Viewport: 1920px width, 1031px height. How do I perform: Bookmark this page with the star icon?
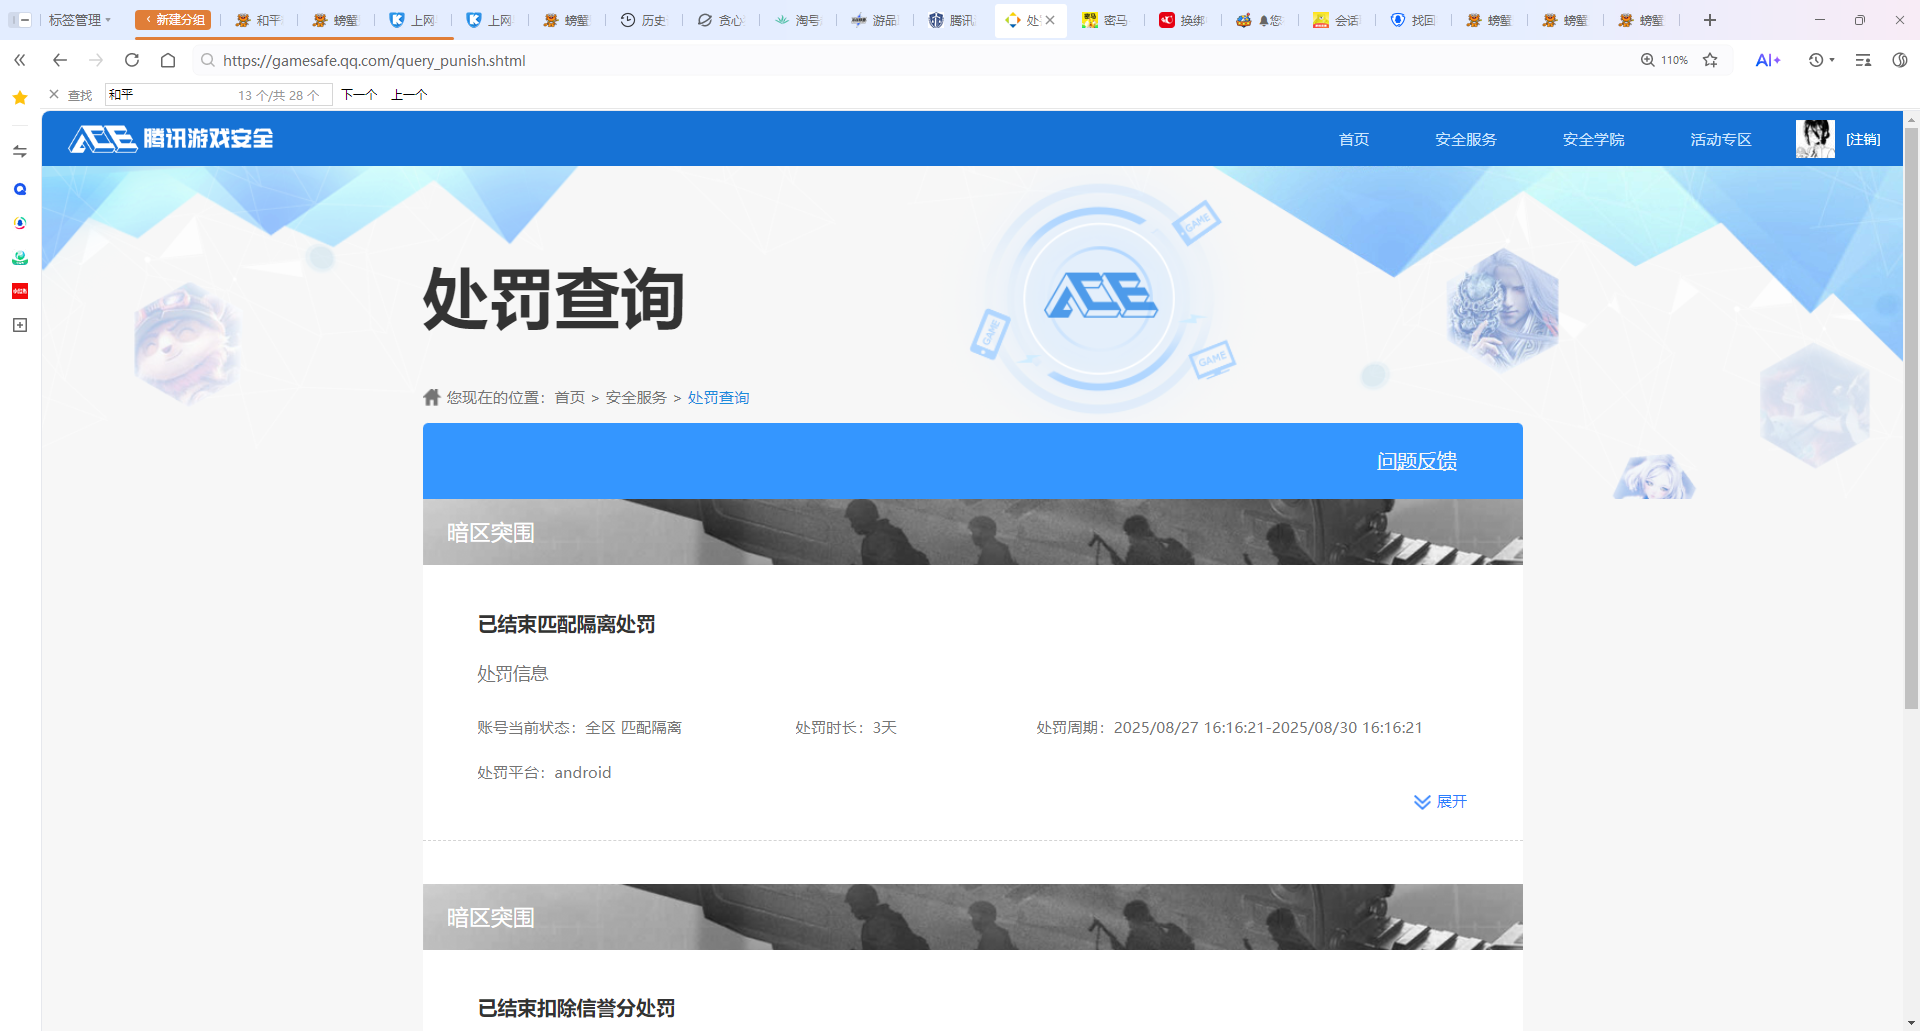[1711, 60]
